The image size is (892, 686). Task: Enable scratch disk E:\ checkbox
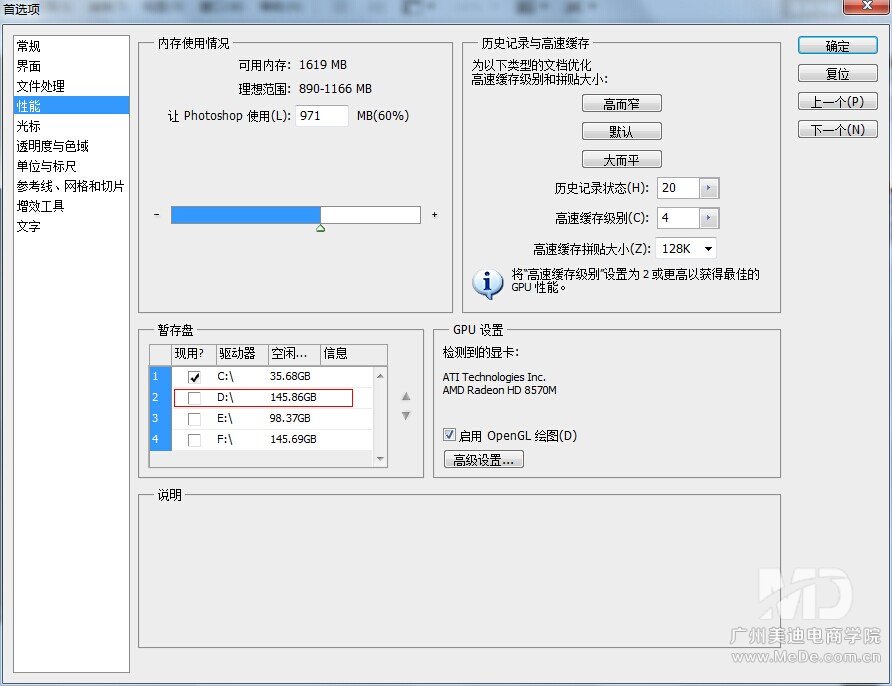point(194,419)
